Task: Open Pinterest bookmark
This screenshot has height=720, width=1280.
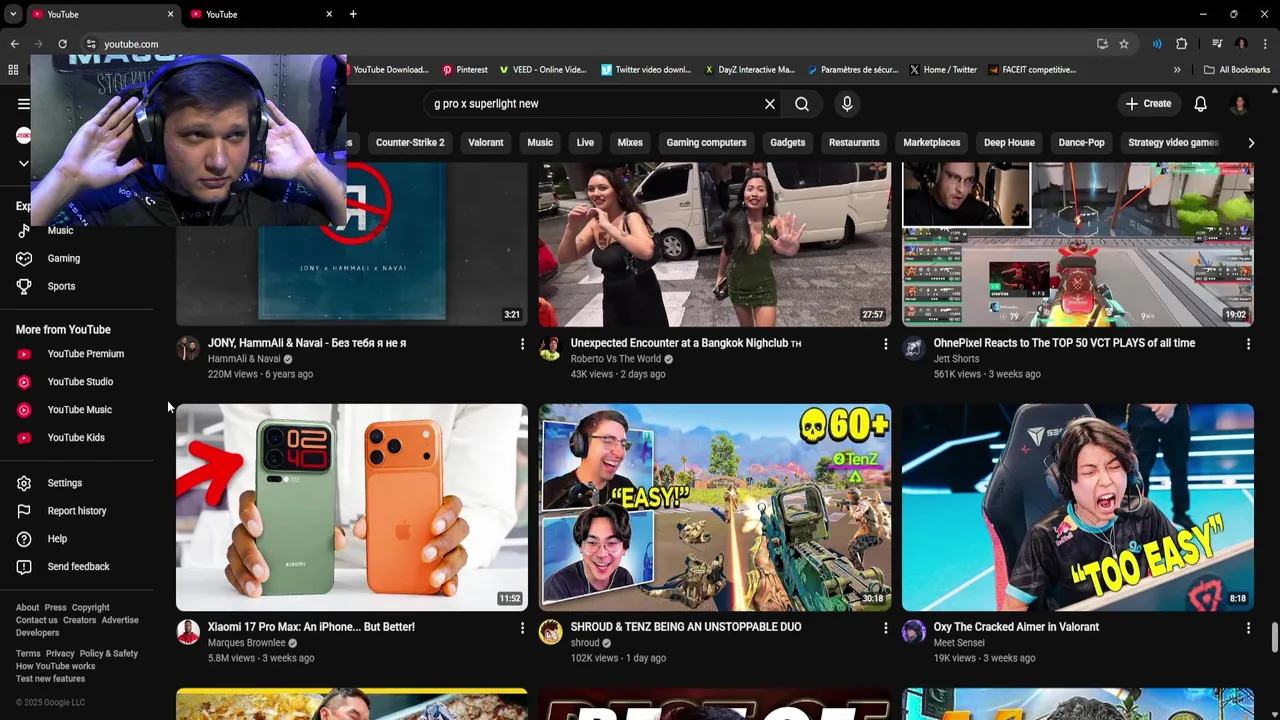Action: pyautogui.click(x=465, y=70)
